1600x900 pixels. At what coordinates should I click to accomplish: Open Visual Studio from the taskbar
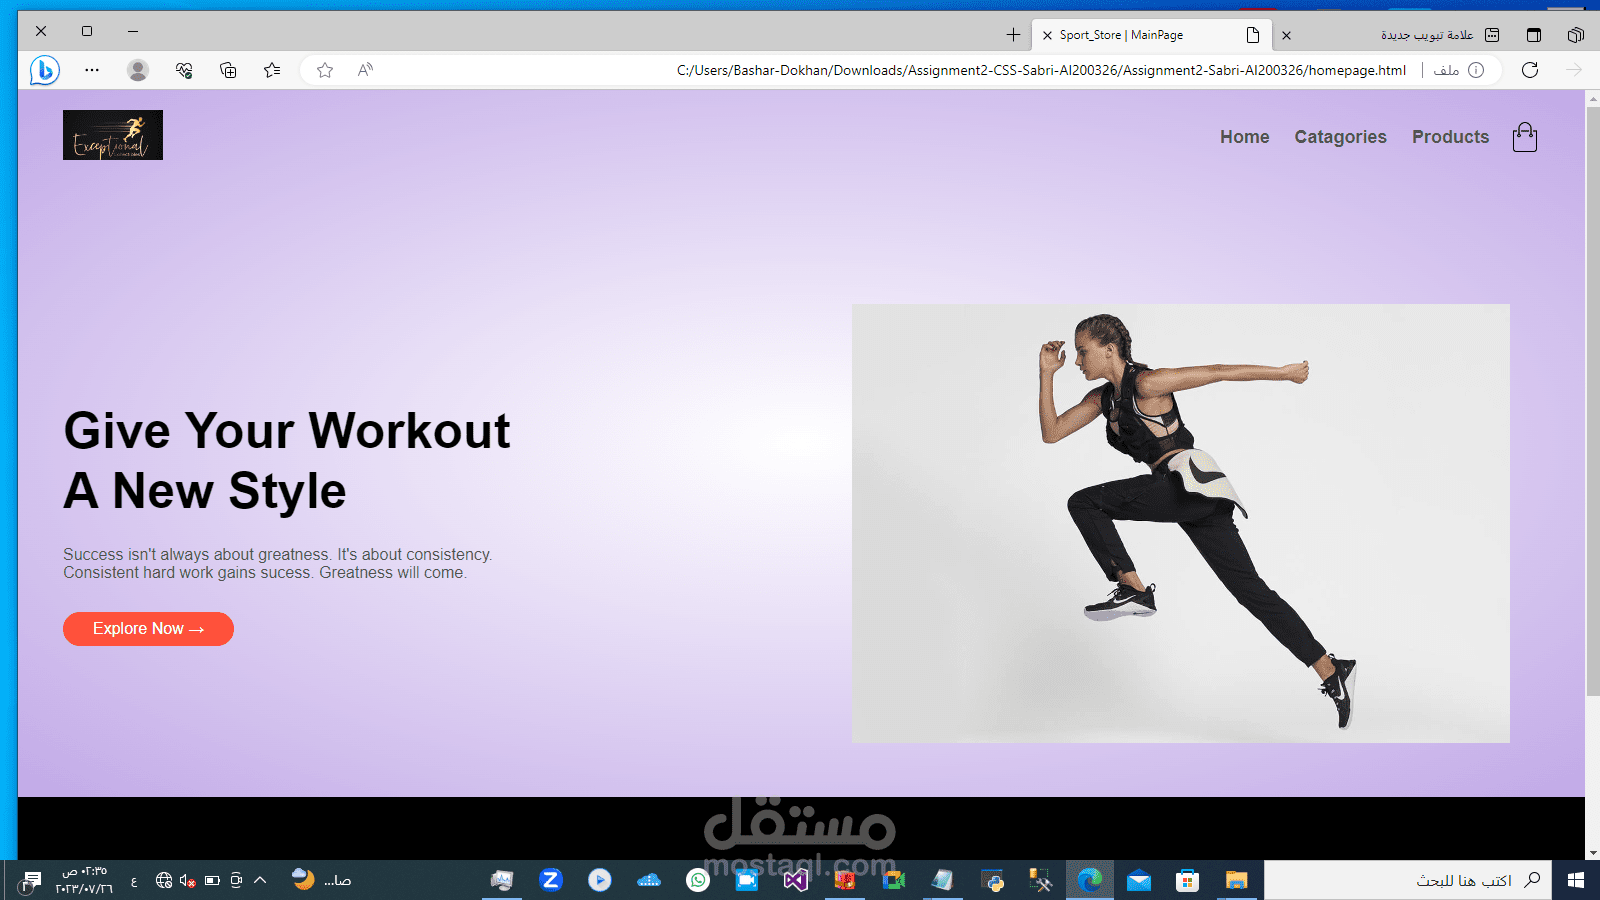point(796,880)
